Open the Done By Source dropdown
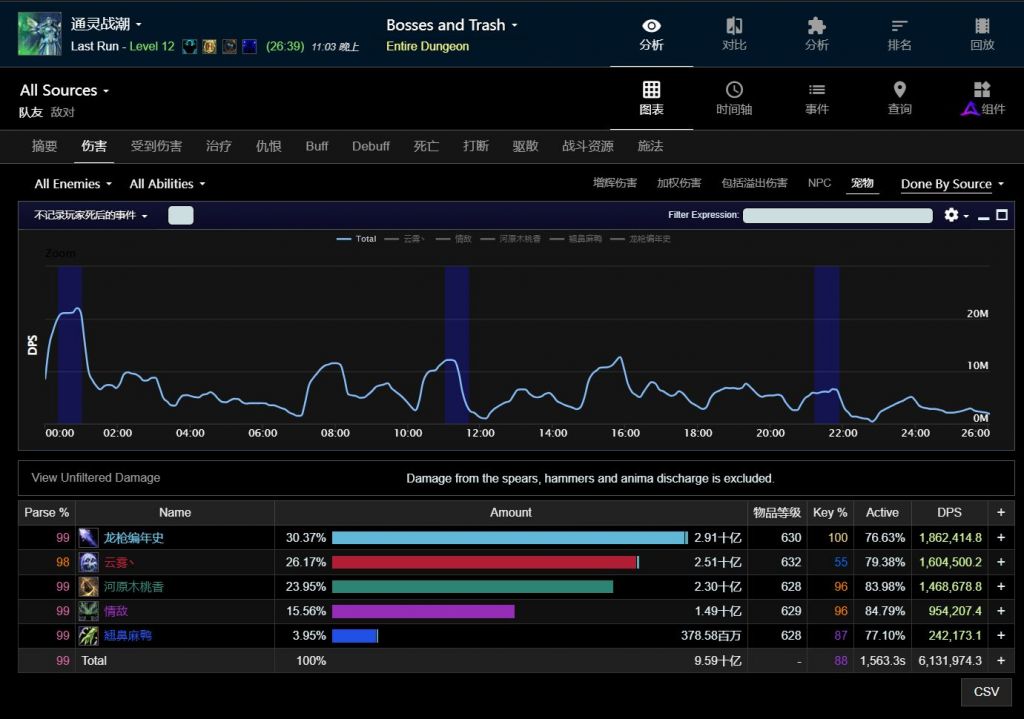 pos(952,184)
